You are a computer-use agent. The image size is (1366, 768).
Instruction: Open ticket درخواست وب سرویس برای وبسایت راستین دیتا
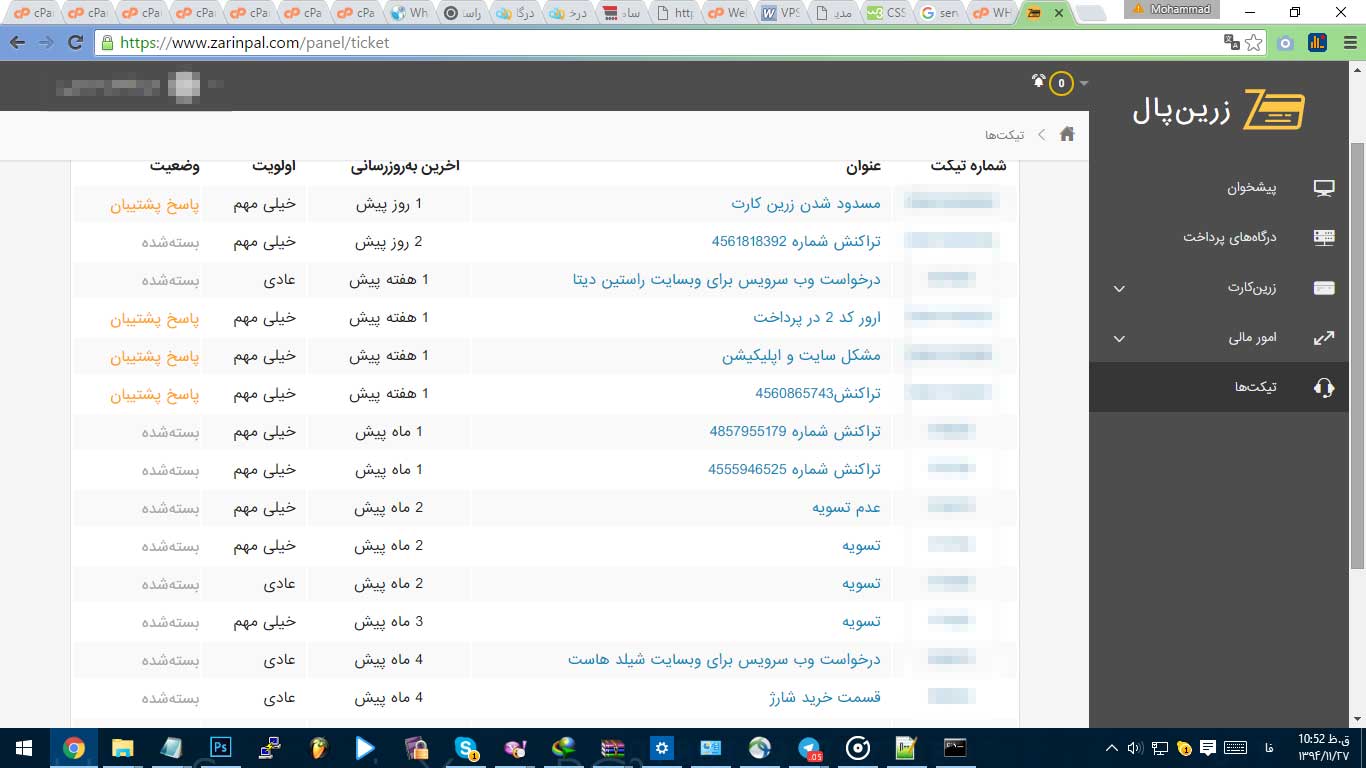(x=727, y=279)
